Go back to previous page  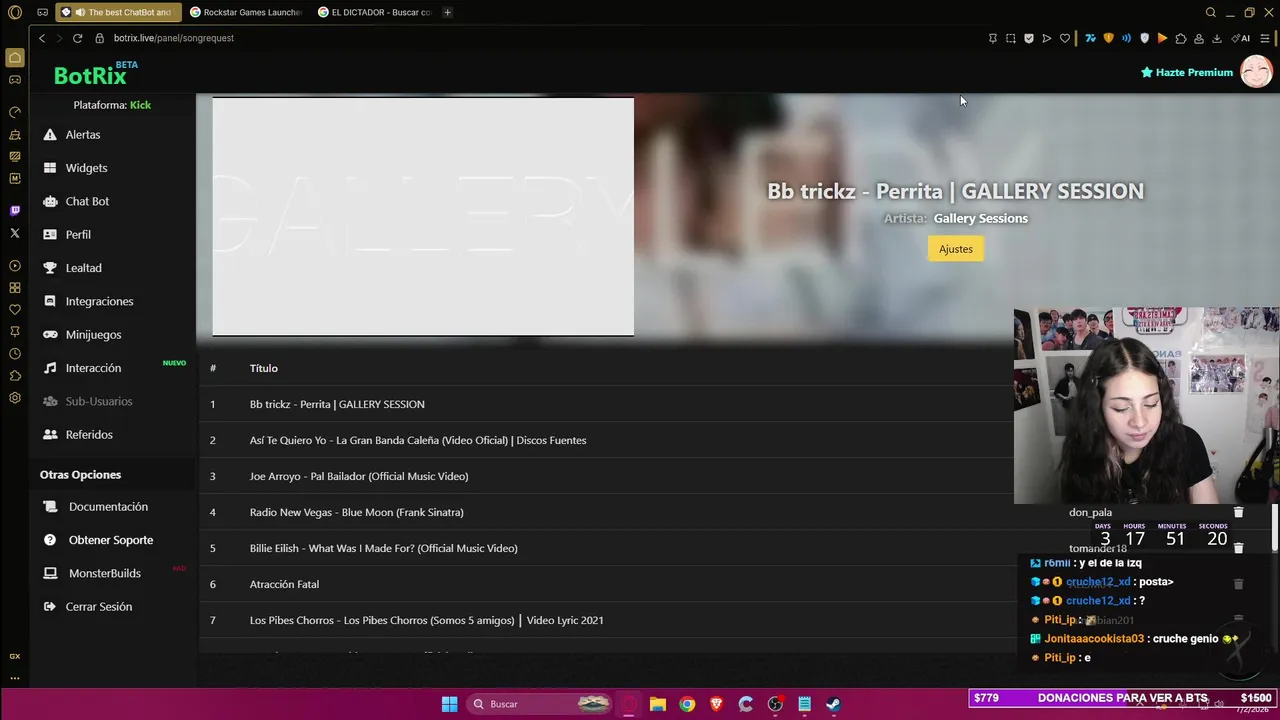pyautogui.click(x=42, y=38)
